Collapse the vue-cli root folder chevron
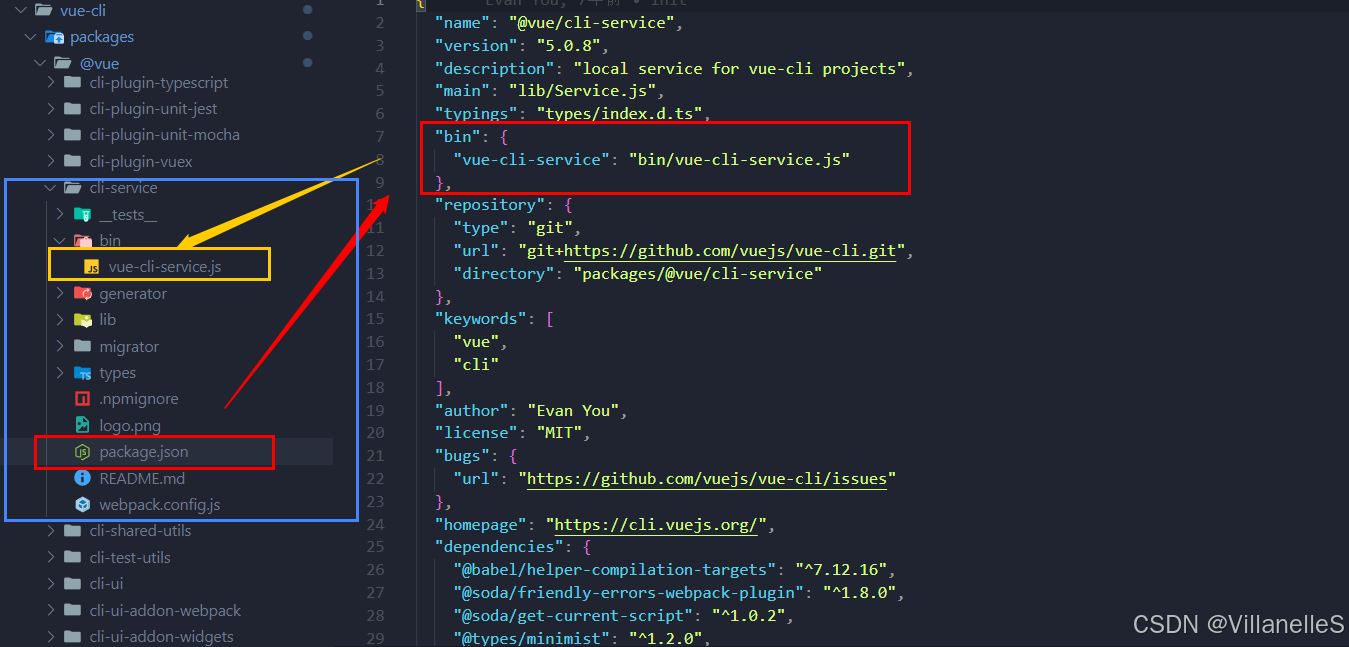This screenshot has width=1349, height=647. coord(21,10)
